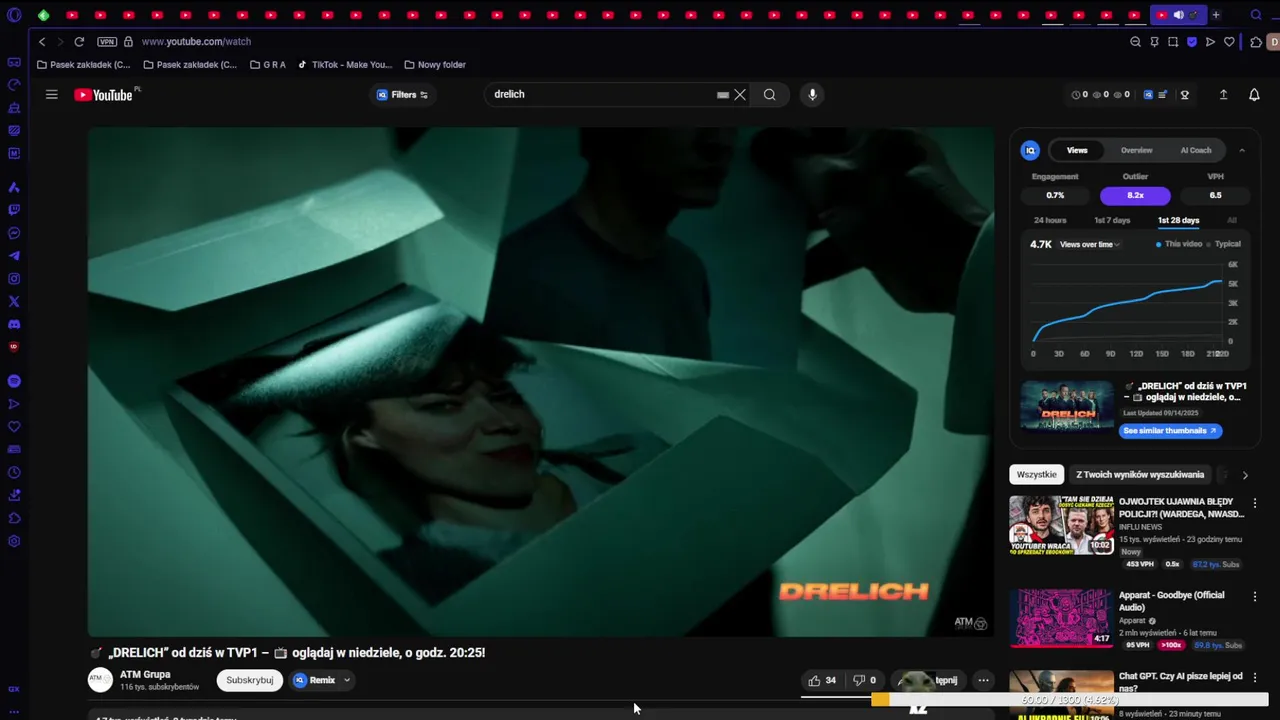The image size is (1280, 720).
Task: Open TikTok - Make You bookmark
Action: pyautogui.click(x=345, y=65)
